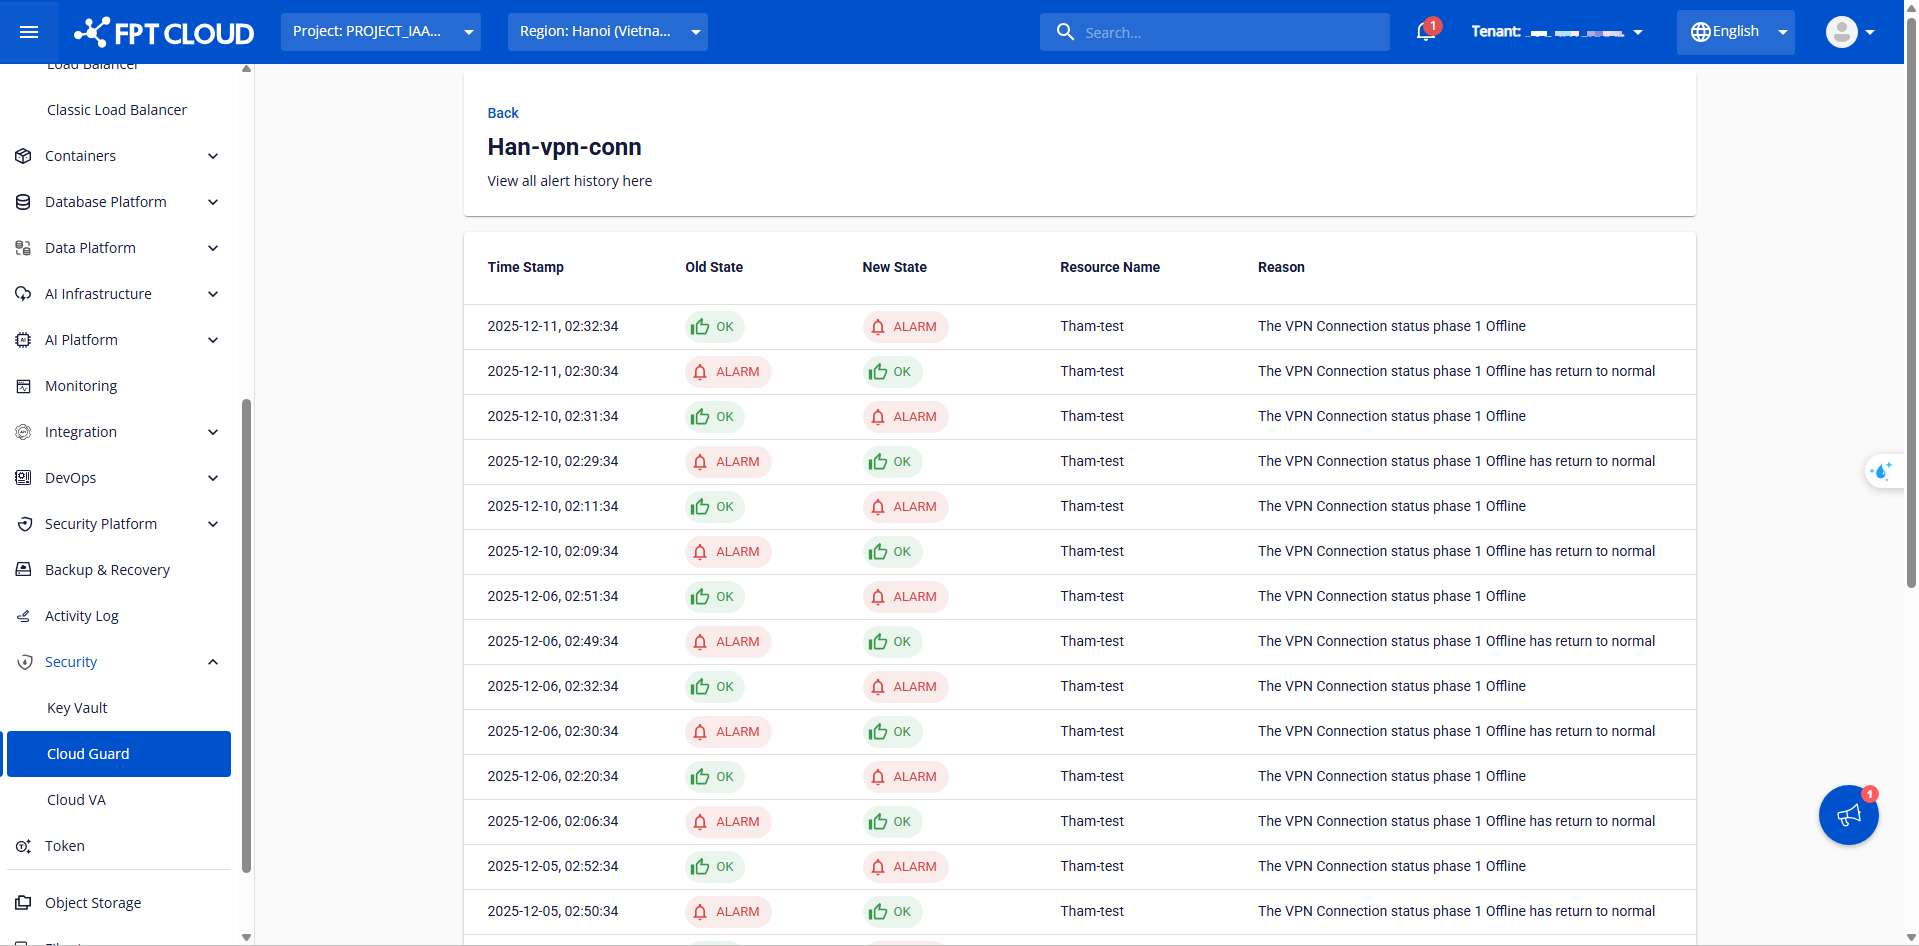Click the Back link
1919x946 pixels.
(503, 113)
